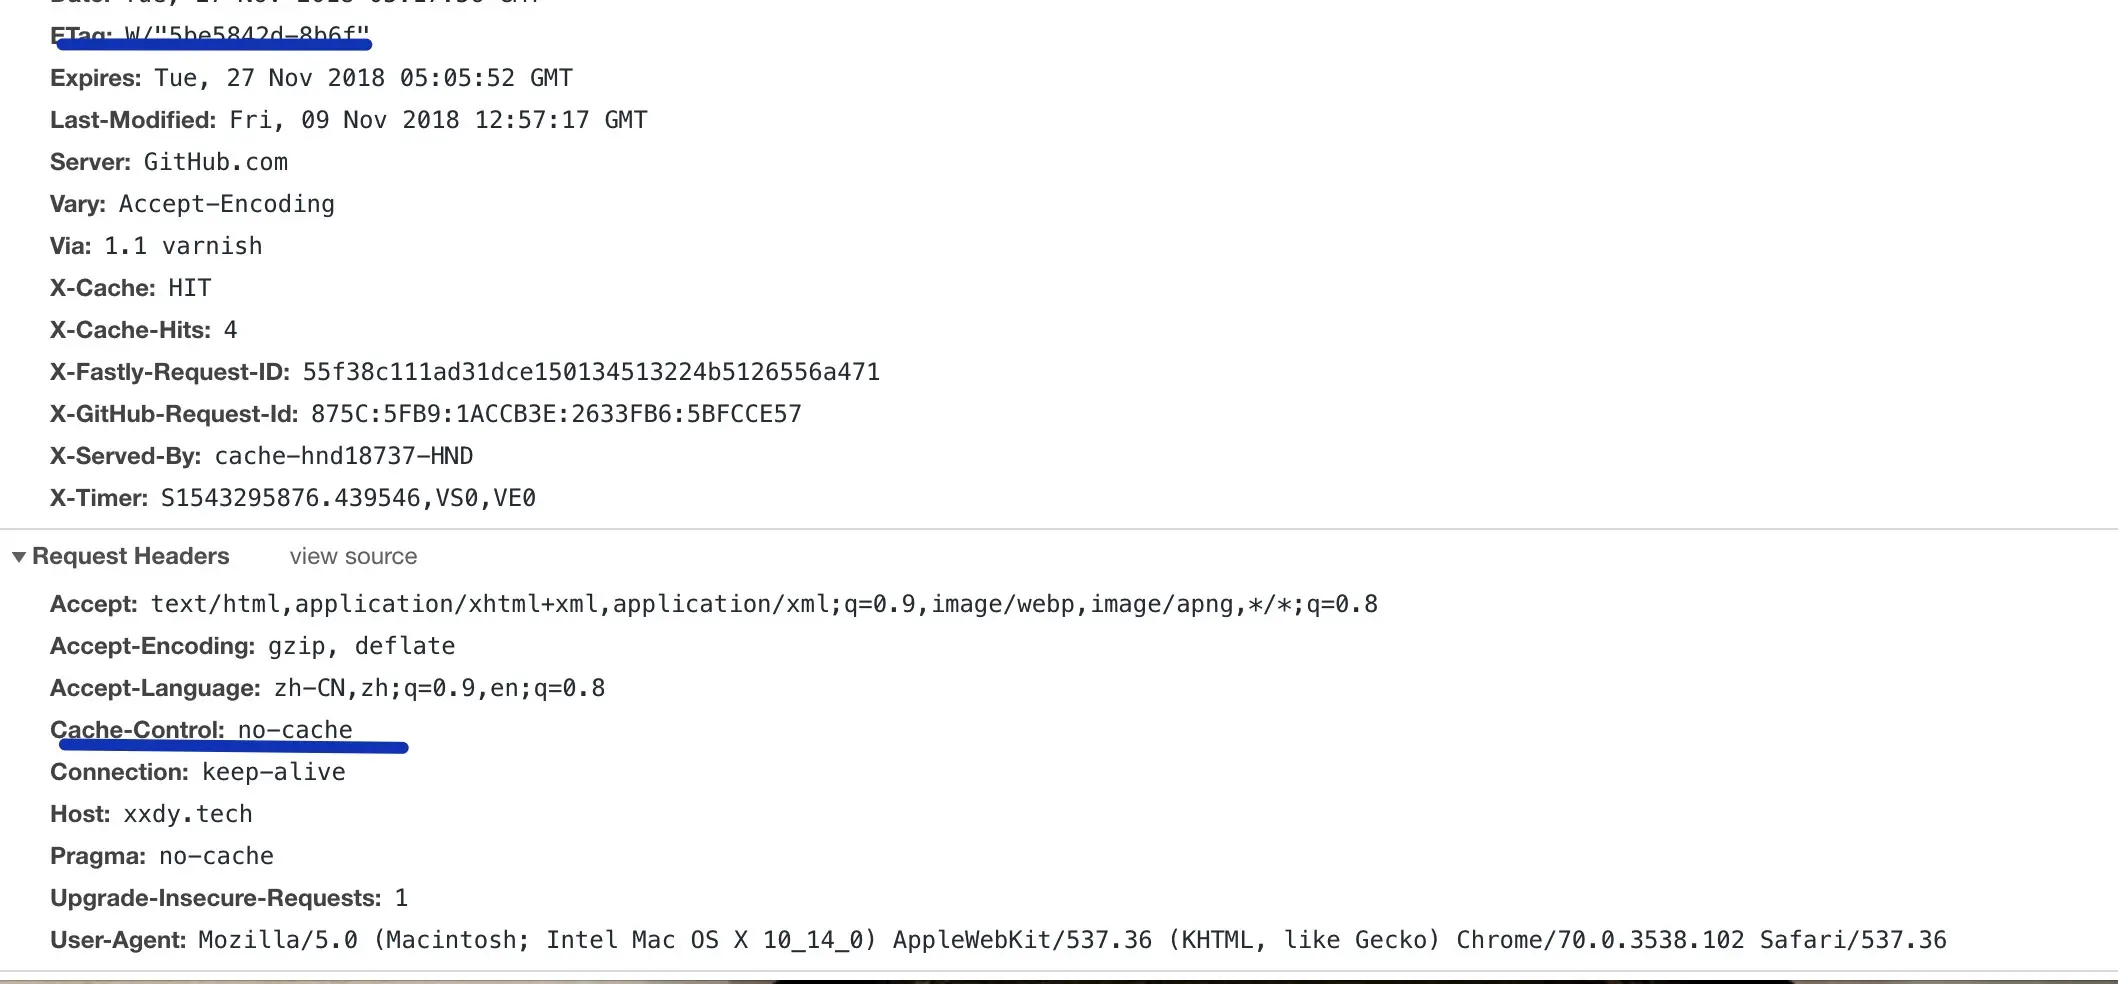Click the view source link
The width and height of the screenshot is (2118, 984).
(x=353, y=557)
